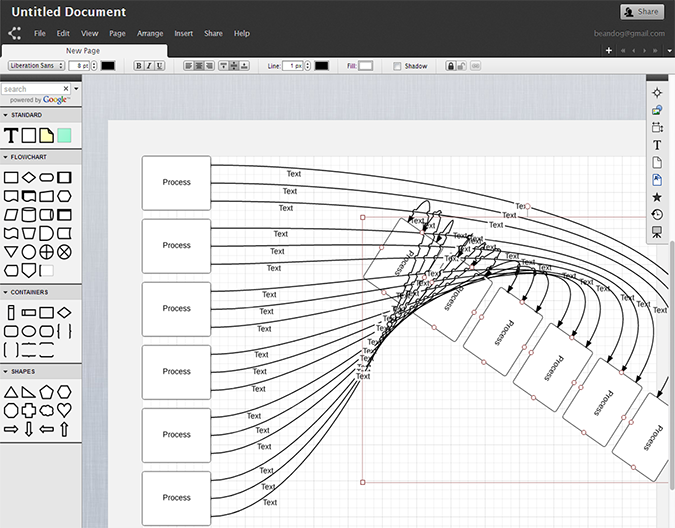Pick the yellow note shape
Image resolution: width=675 pixels, height=528 pixels.
point(47,135)
